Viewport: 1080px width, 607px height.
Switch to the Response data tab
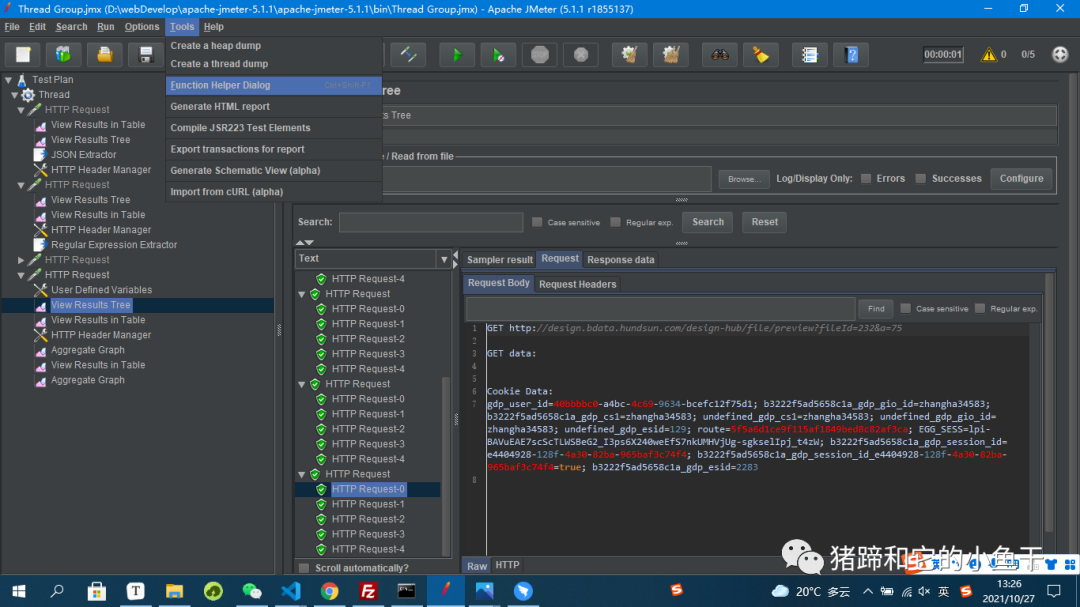[x=620, y=260]
